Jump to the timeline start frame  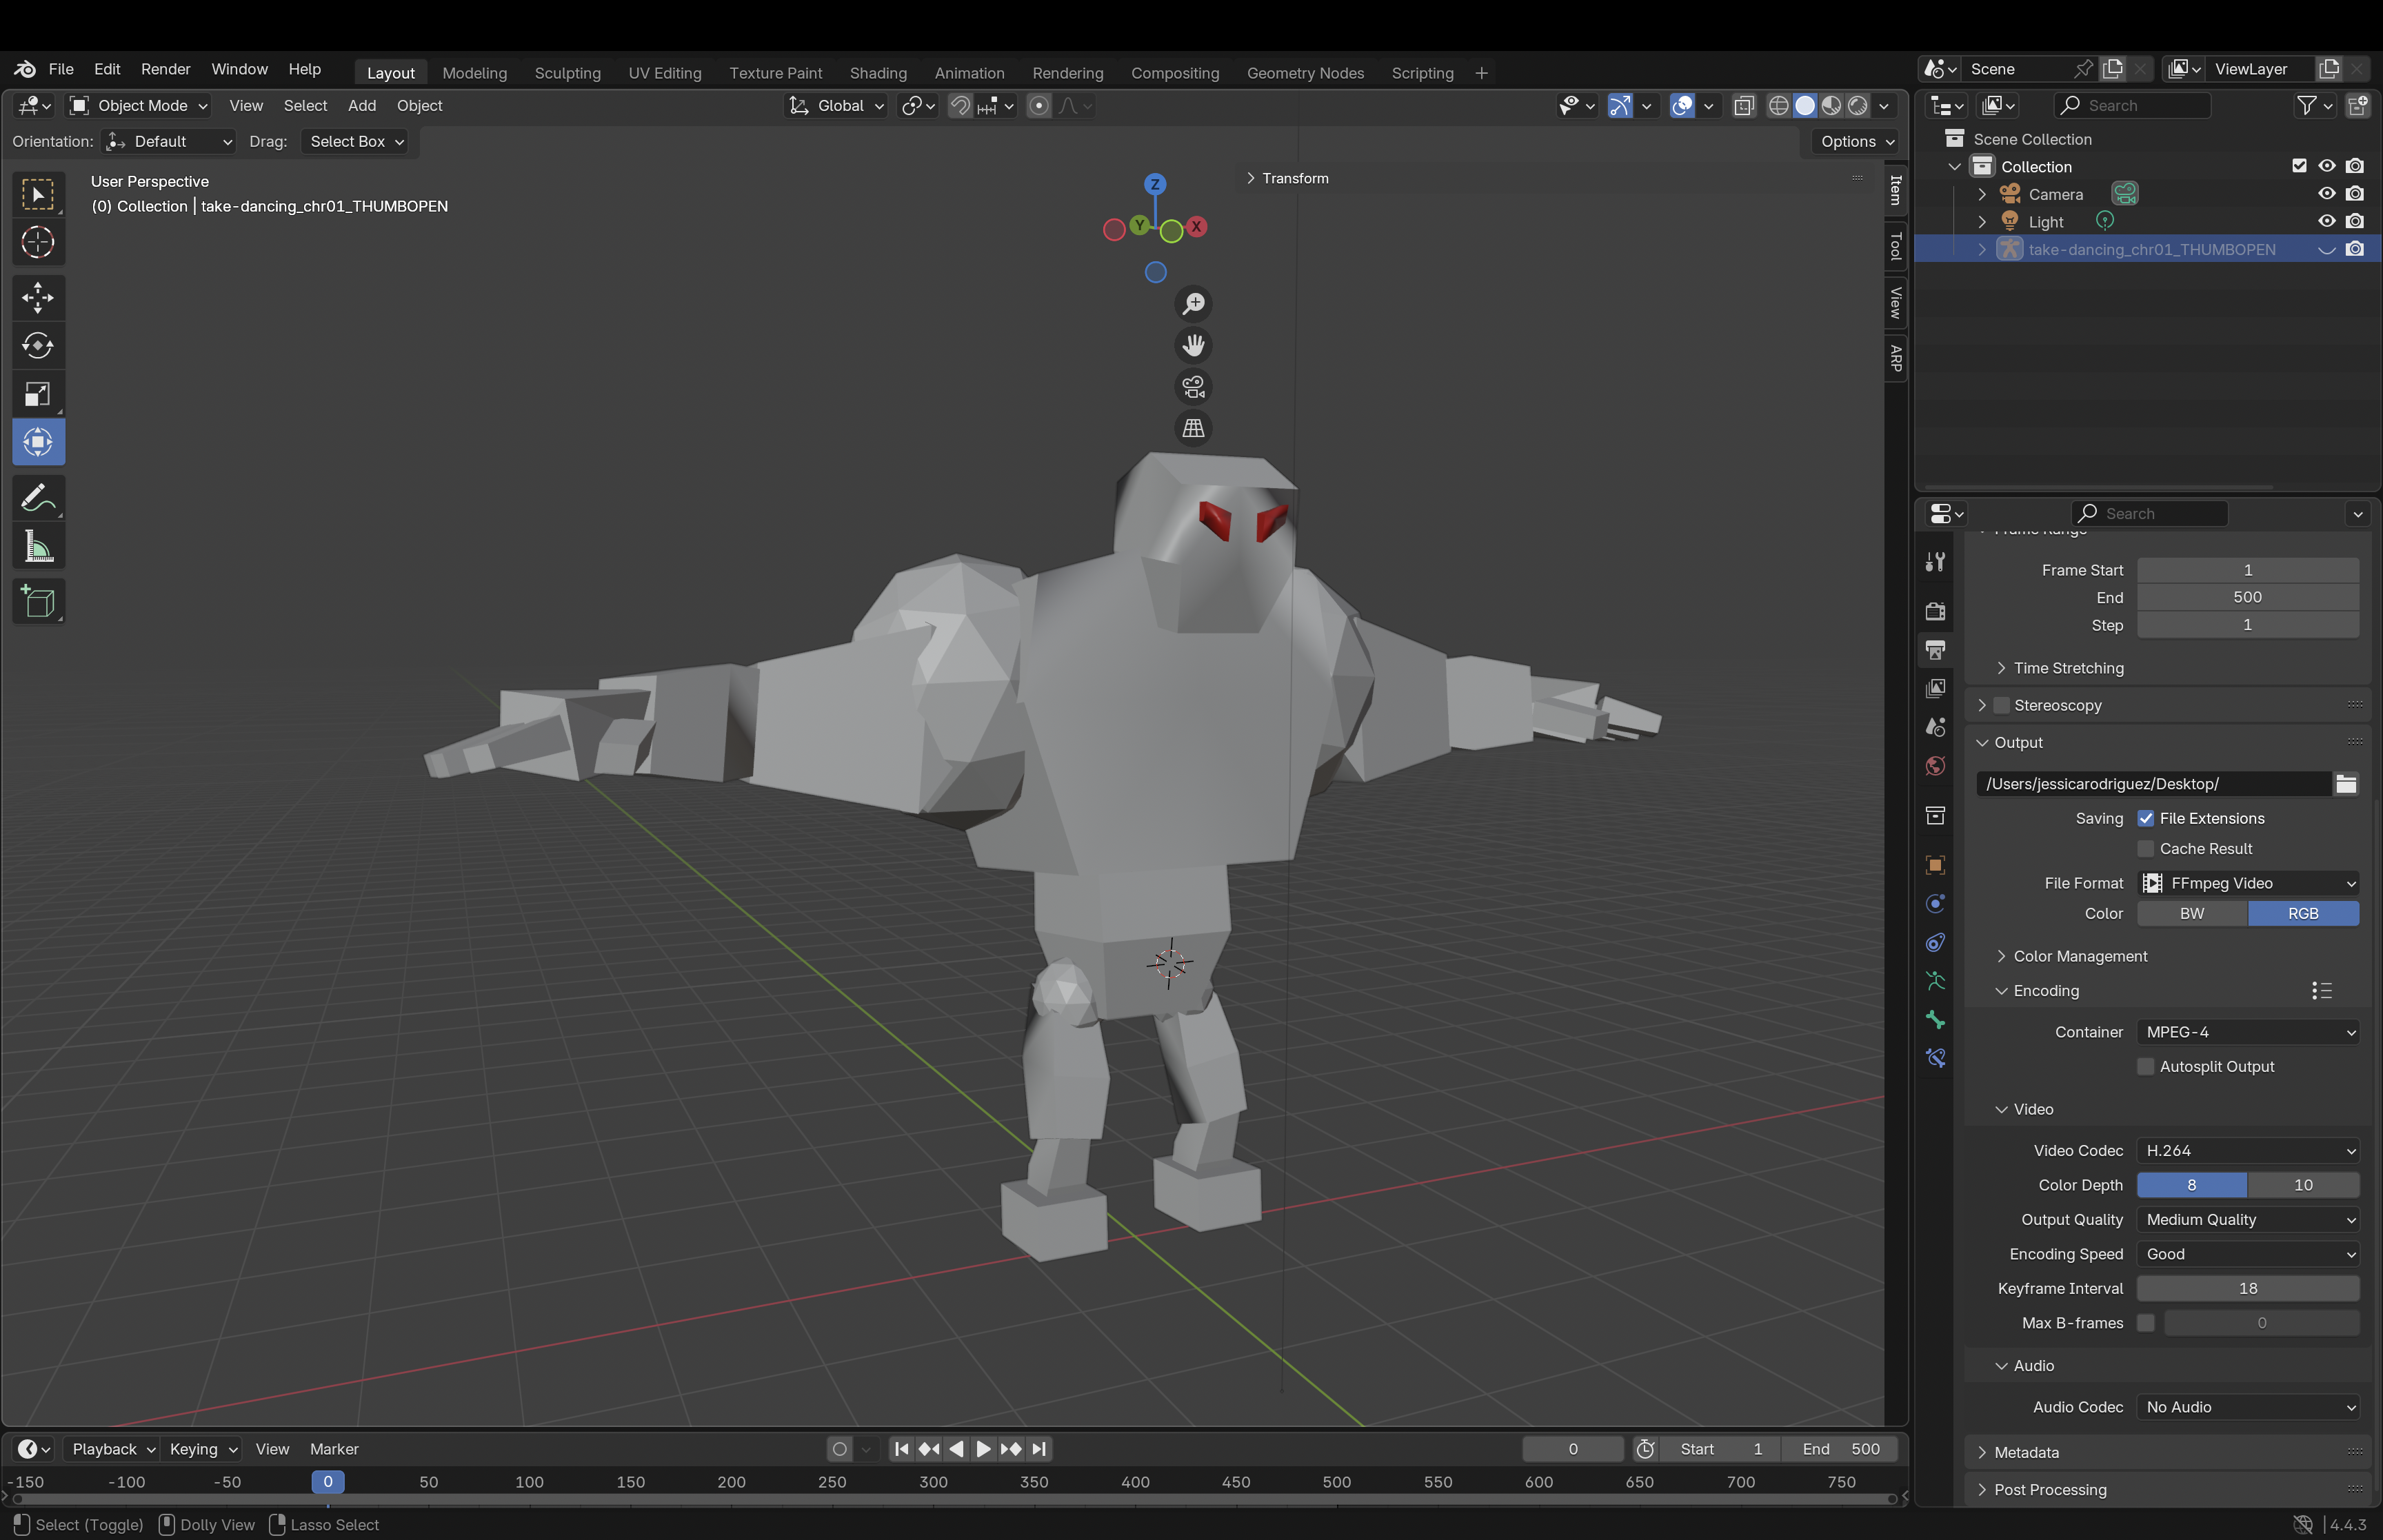901,1449
